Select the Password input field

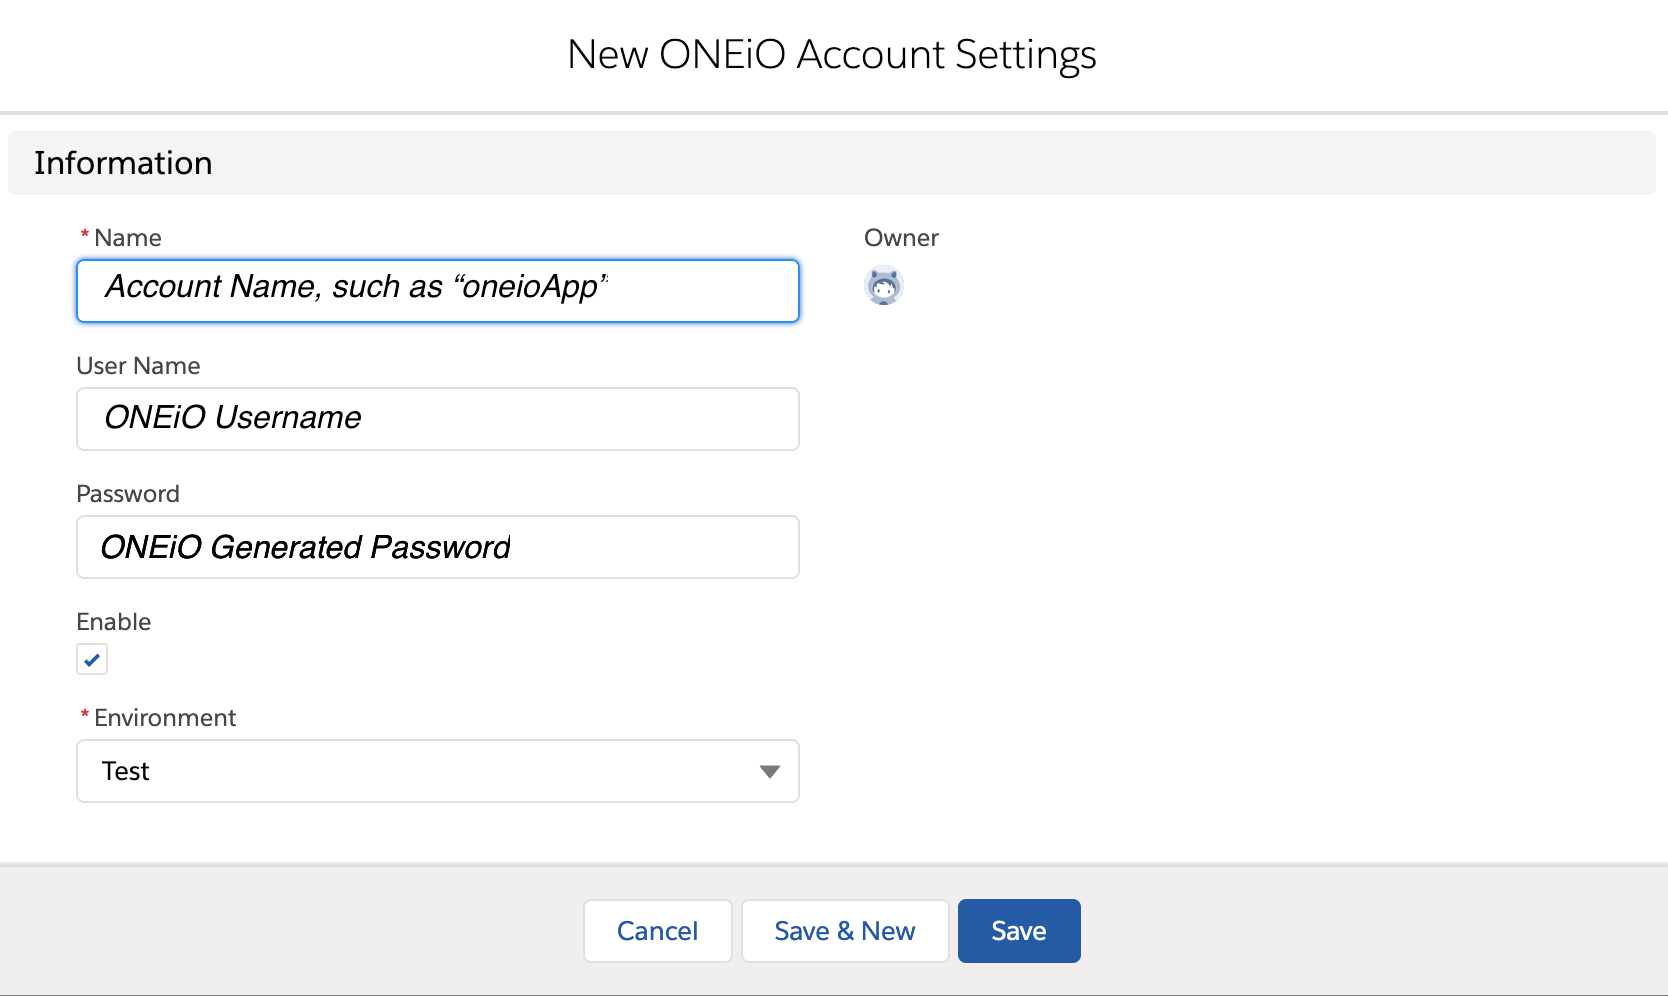(438, 547)
